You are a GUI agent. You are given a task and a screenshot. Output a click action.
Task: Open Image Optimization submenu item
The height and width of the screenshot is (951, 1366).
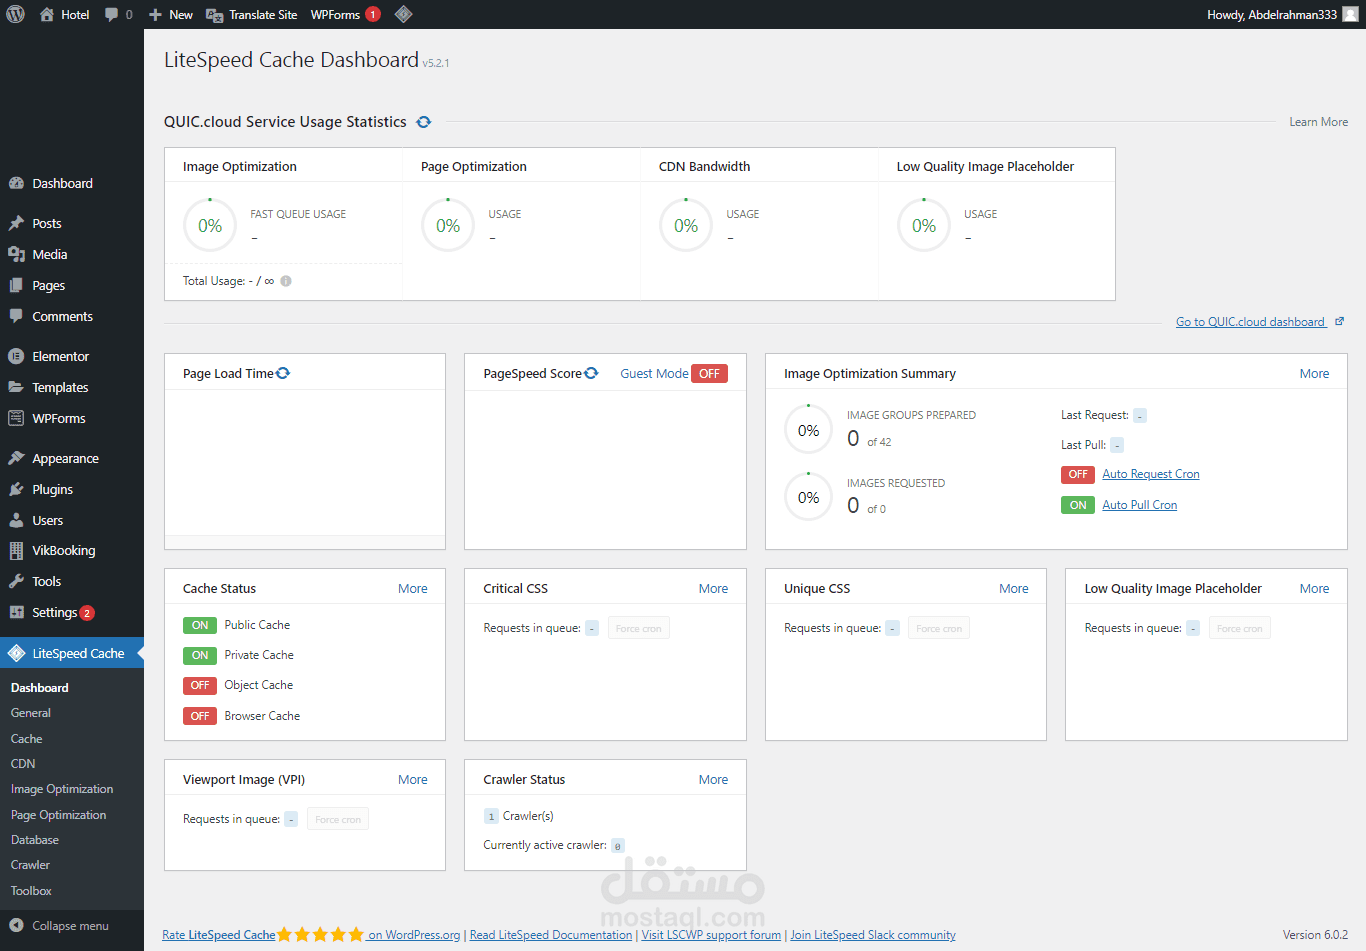(x=62, y=789)
